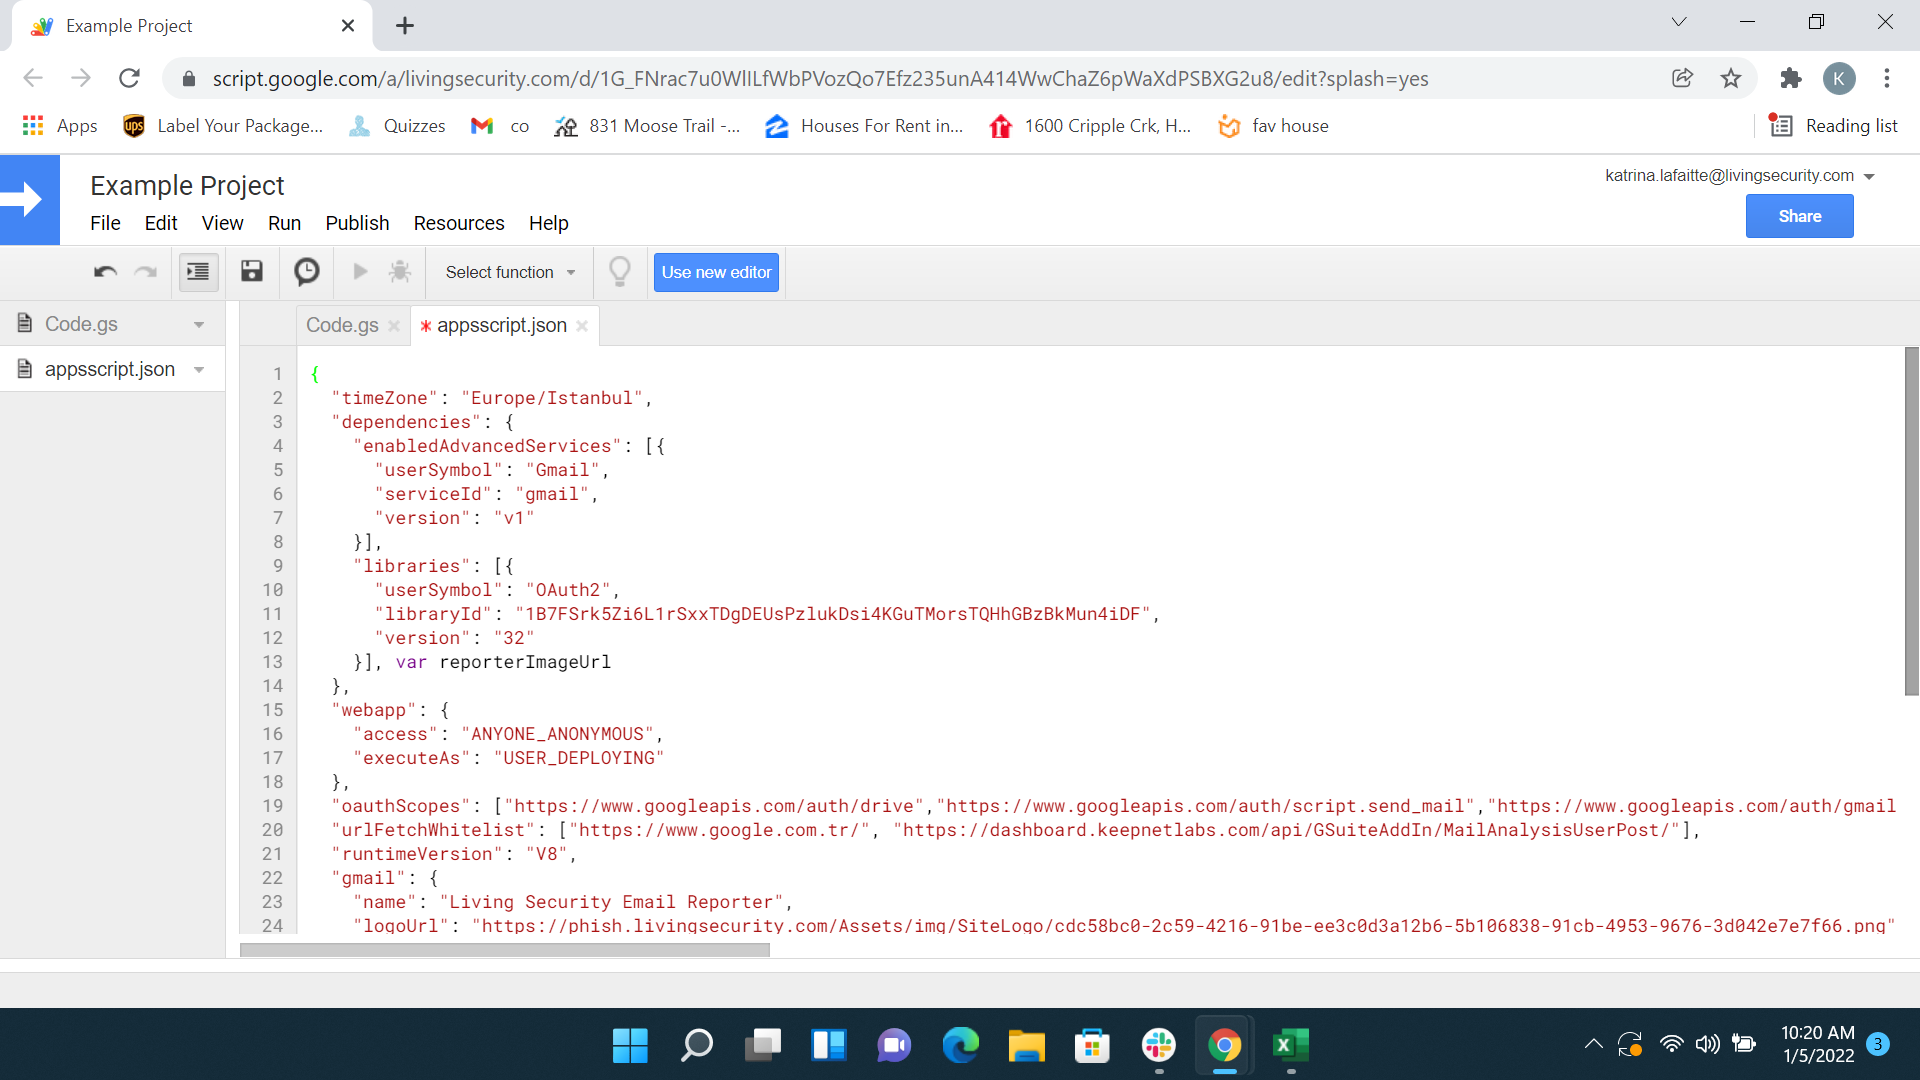Click the blue arrow Apps Script logo
The width and height of the screenshot is (1920, 1080).
(x=30, y=200)
